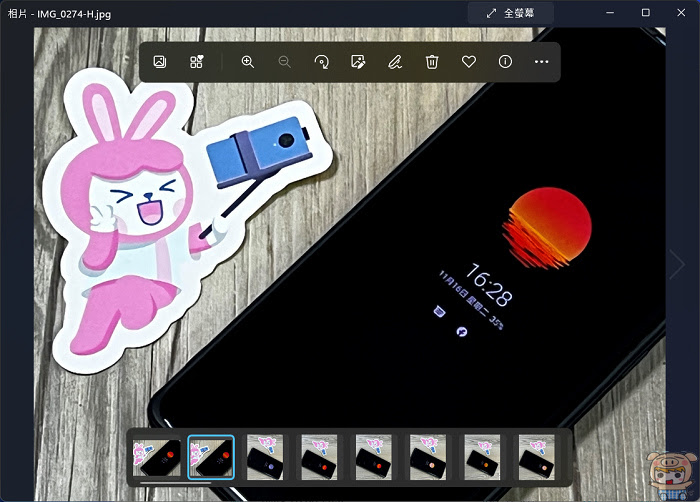Zoom in on the photo
Image resolution: width=700 pixels, height=502 pixels.
click(x=248, y=62)
